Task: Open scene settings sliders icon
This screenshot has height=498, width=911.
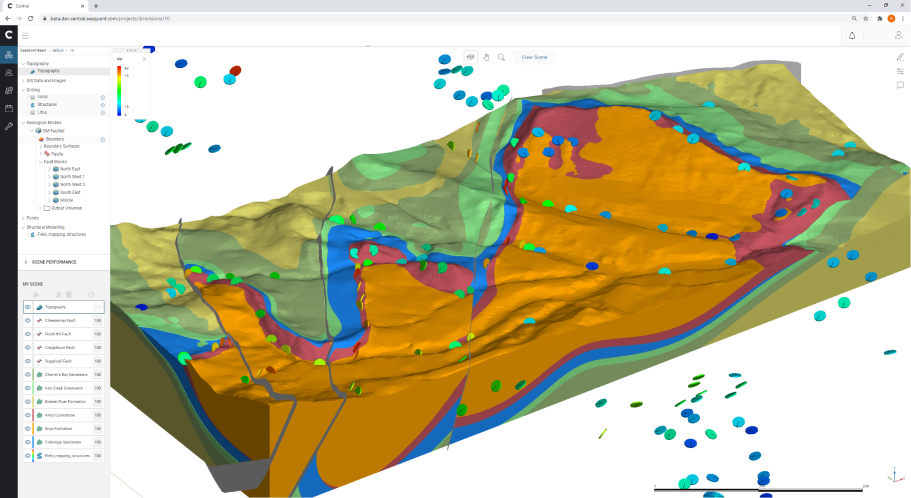Action: point(900,71)
